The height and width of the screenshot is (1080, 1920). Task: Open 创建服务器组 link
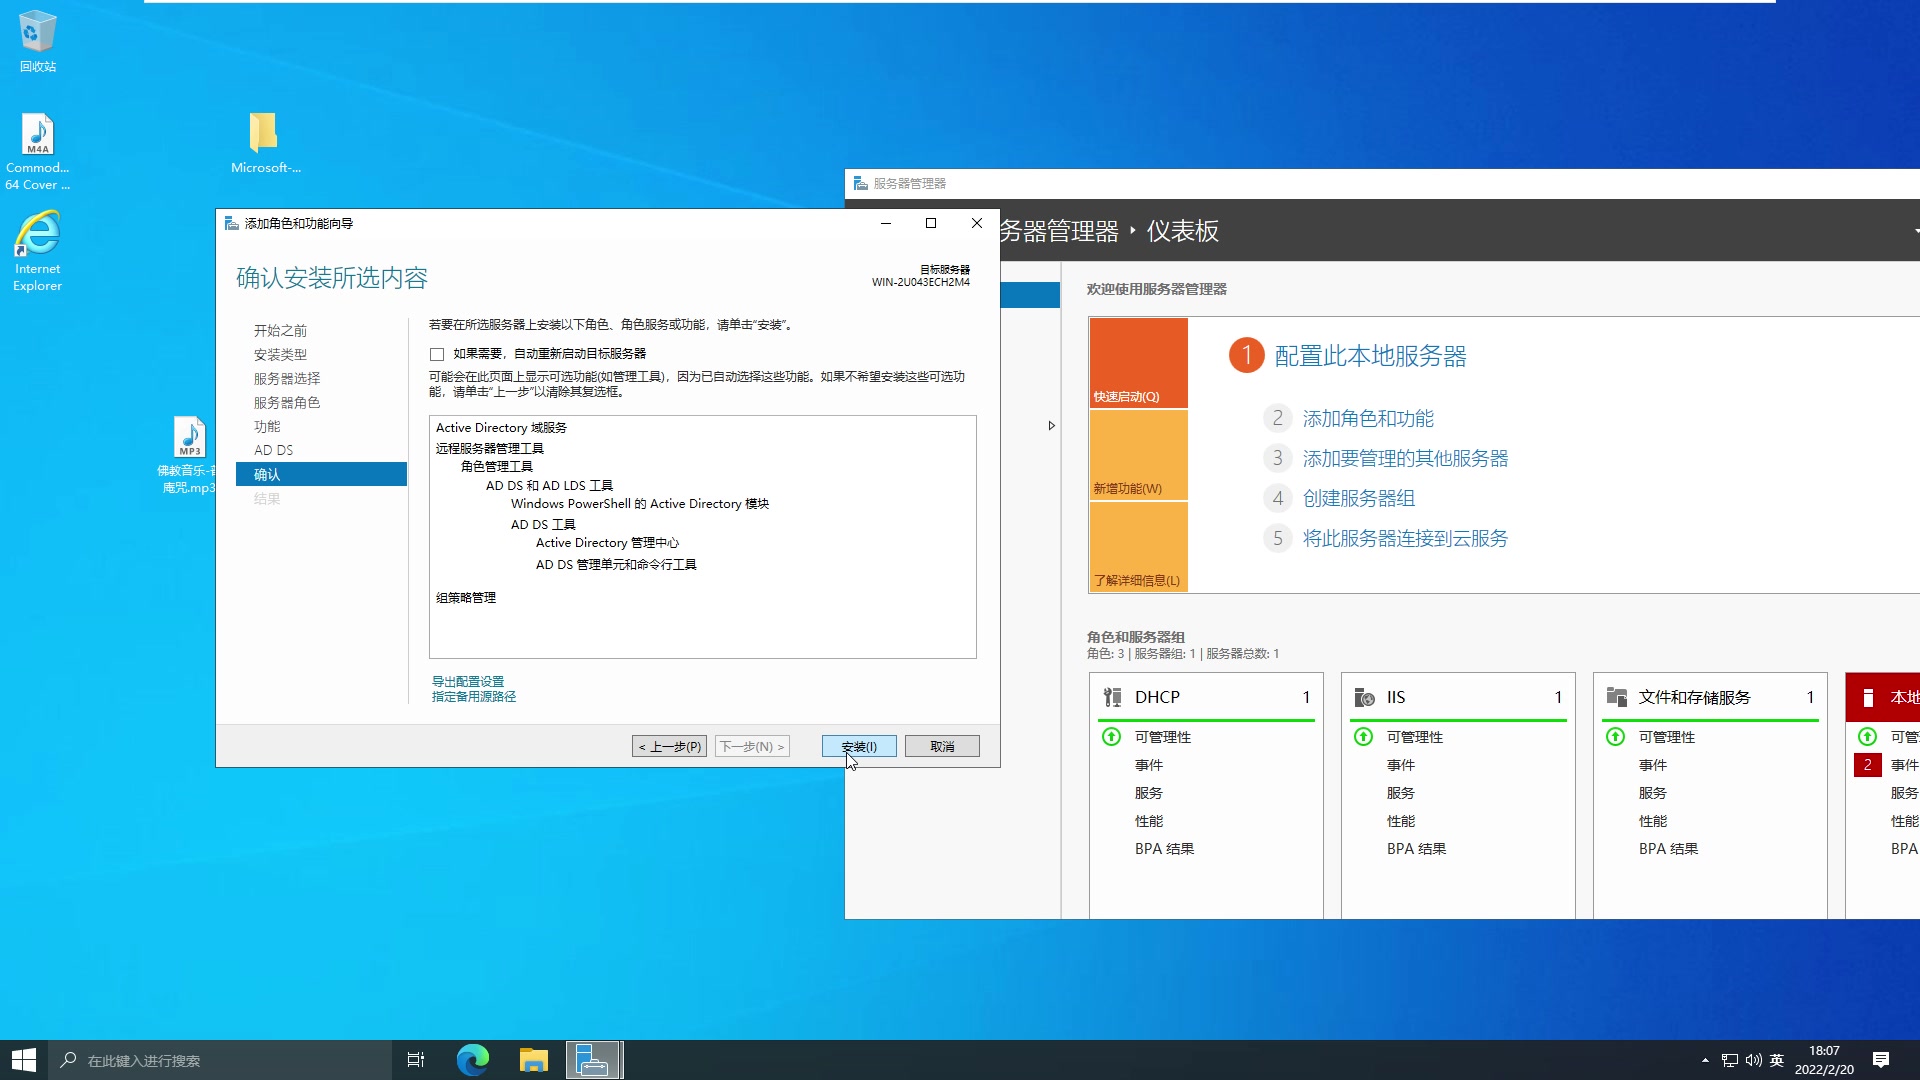[1358, 499]
